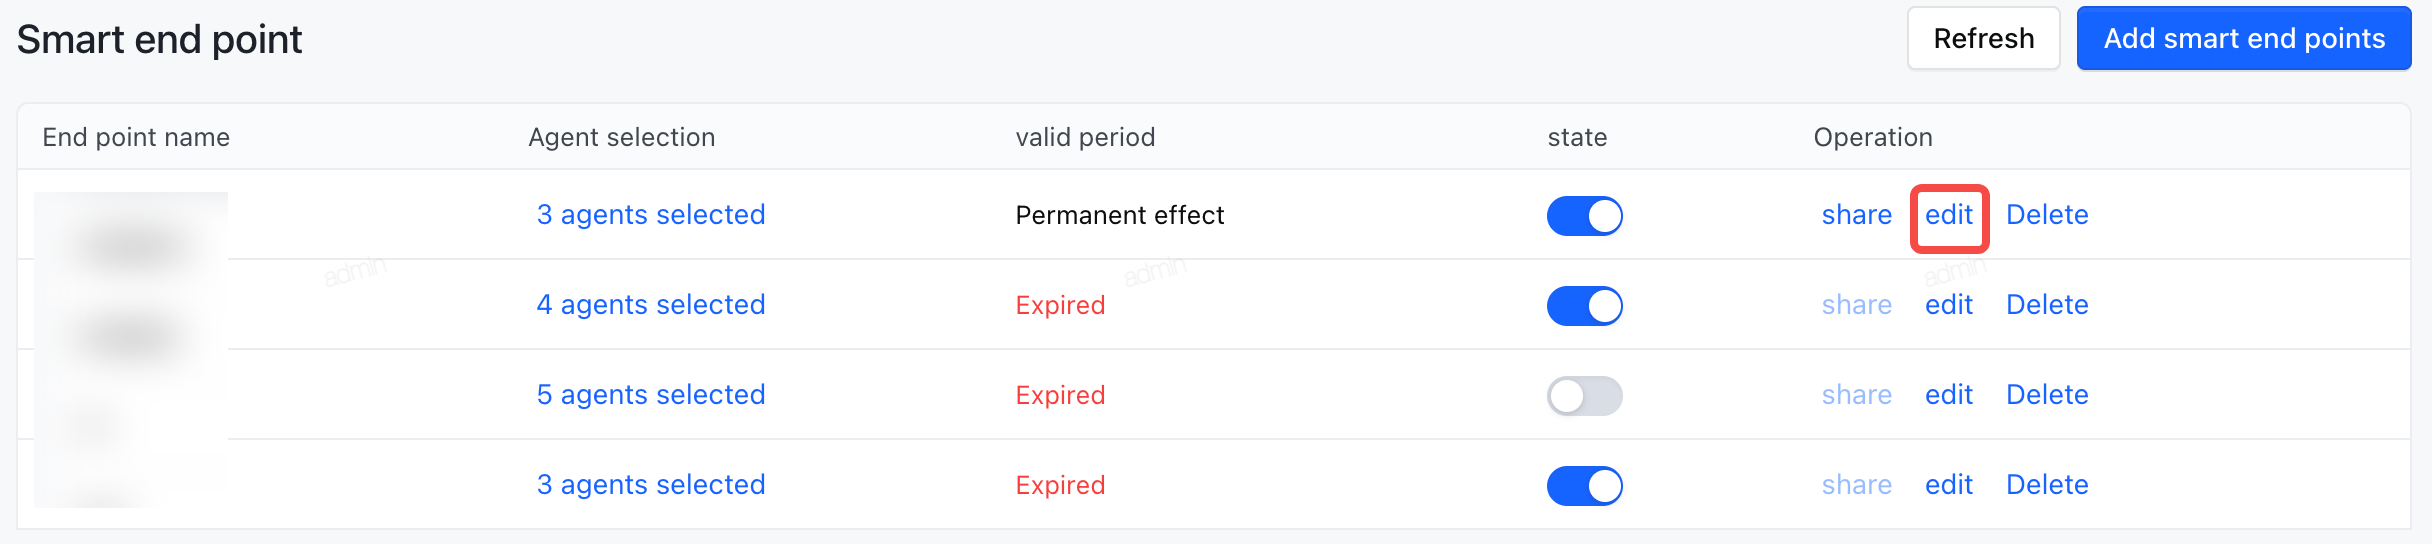Delete the end point with 4 agents
Image resolution: width=2432 pixels, height=544 pixels.
2047,305
